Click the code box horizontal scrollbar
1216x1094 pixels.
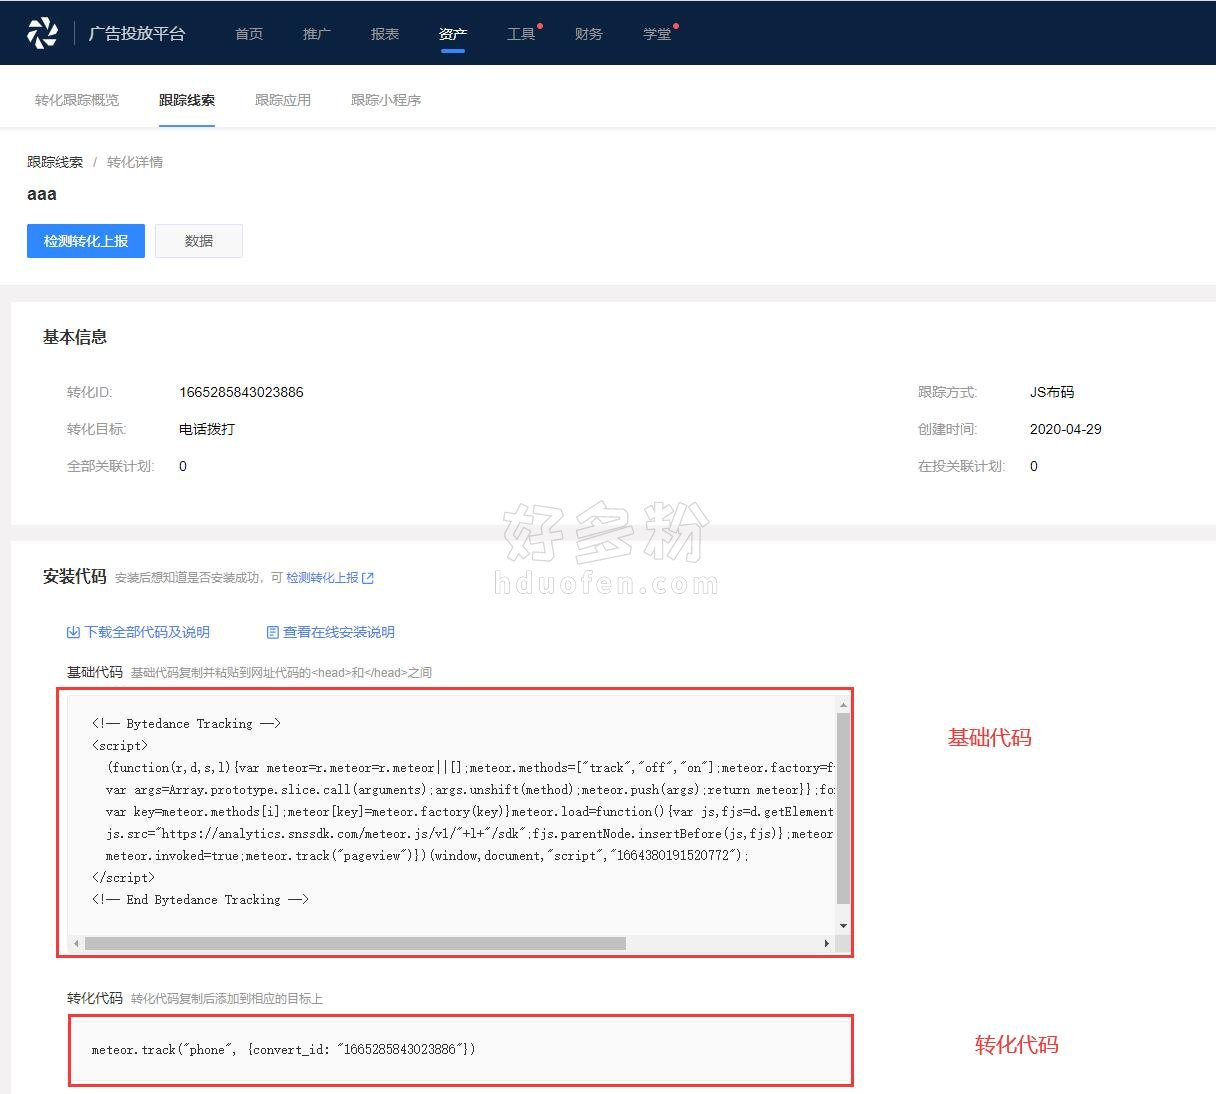coord(356,943)
